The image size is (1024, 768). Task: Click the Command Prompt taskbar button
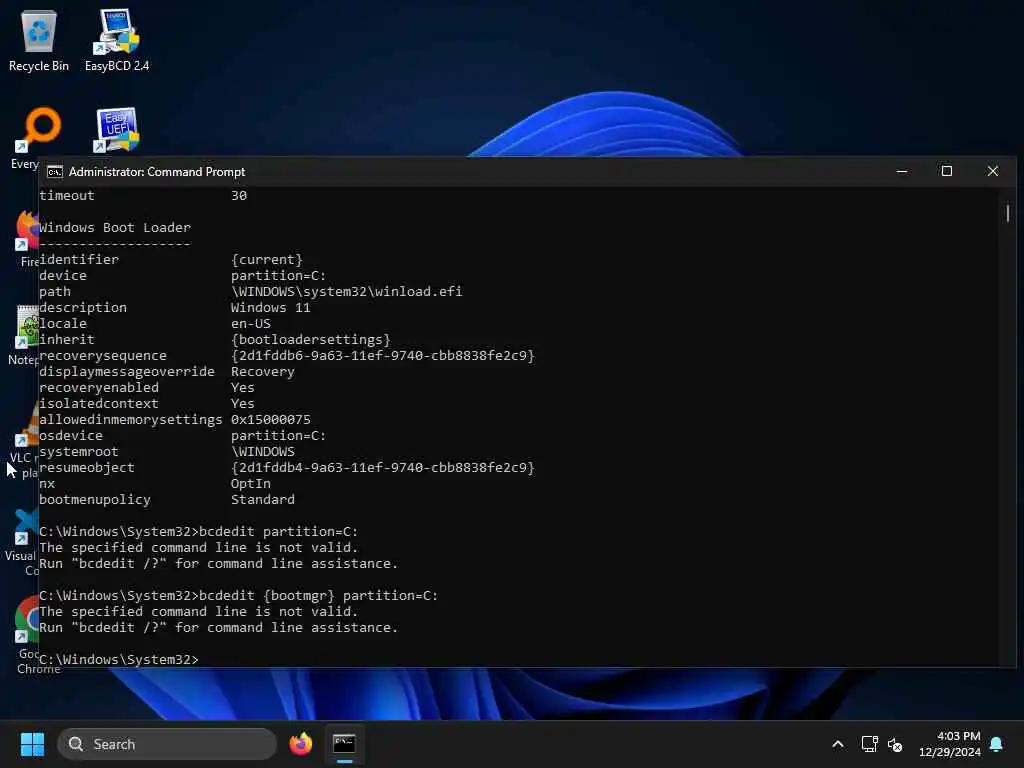pyautogui.click(x=344, y=744)
